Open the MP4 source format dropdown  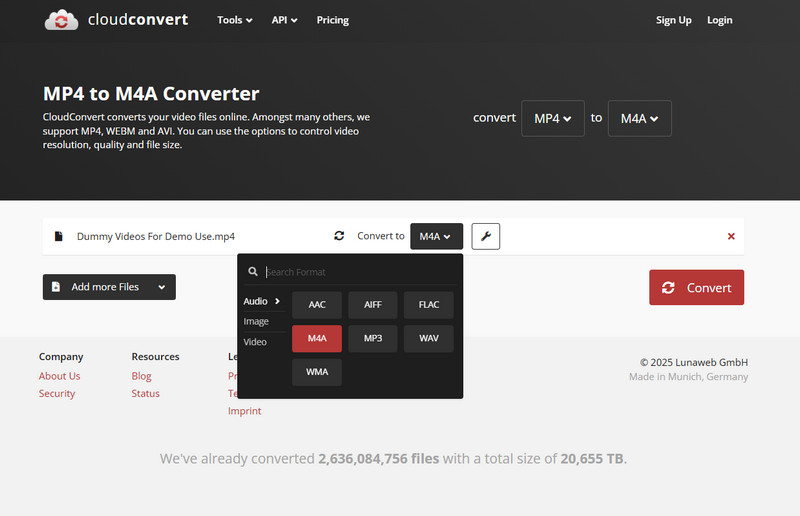click(553, 118)
